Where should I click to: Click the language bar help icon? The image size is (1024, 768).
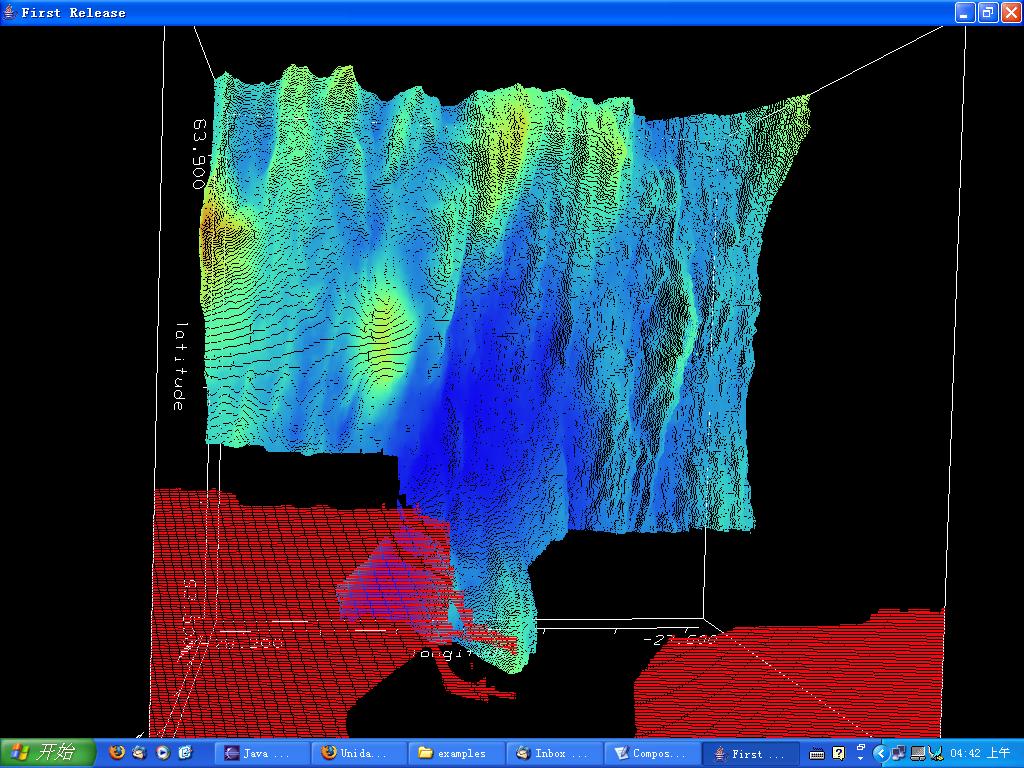click(839, 753)
